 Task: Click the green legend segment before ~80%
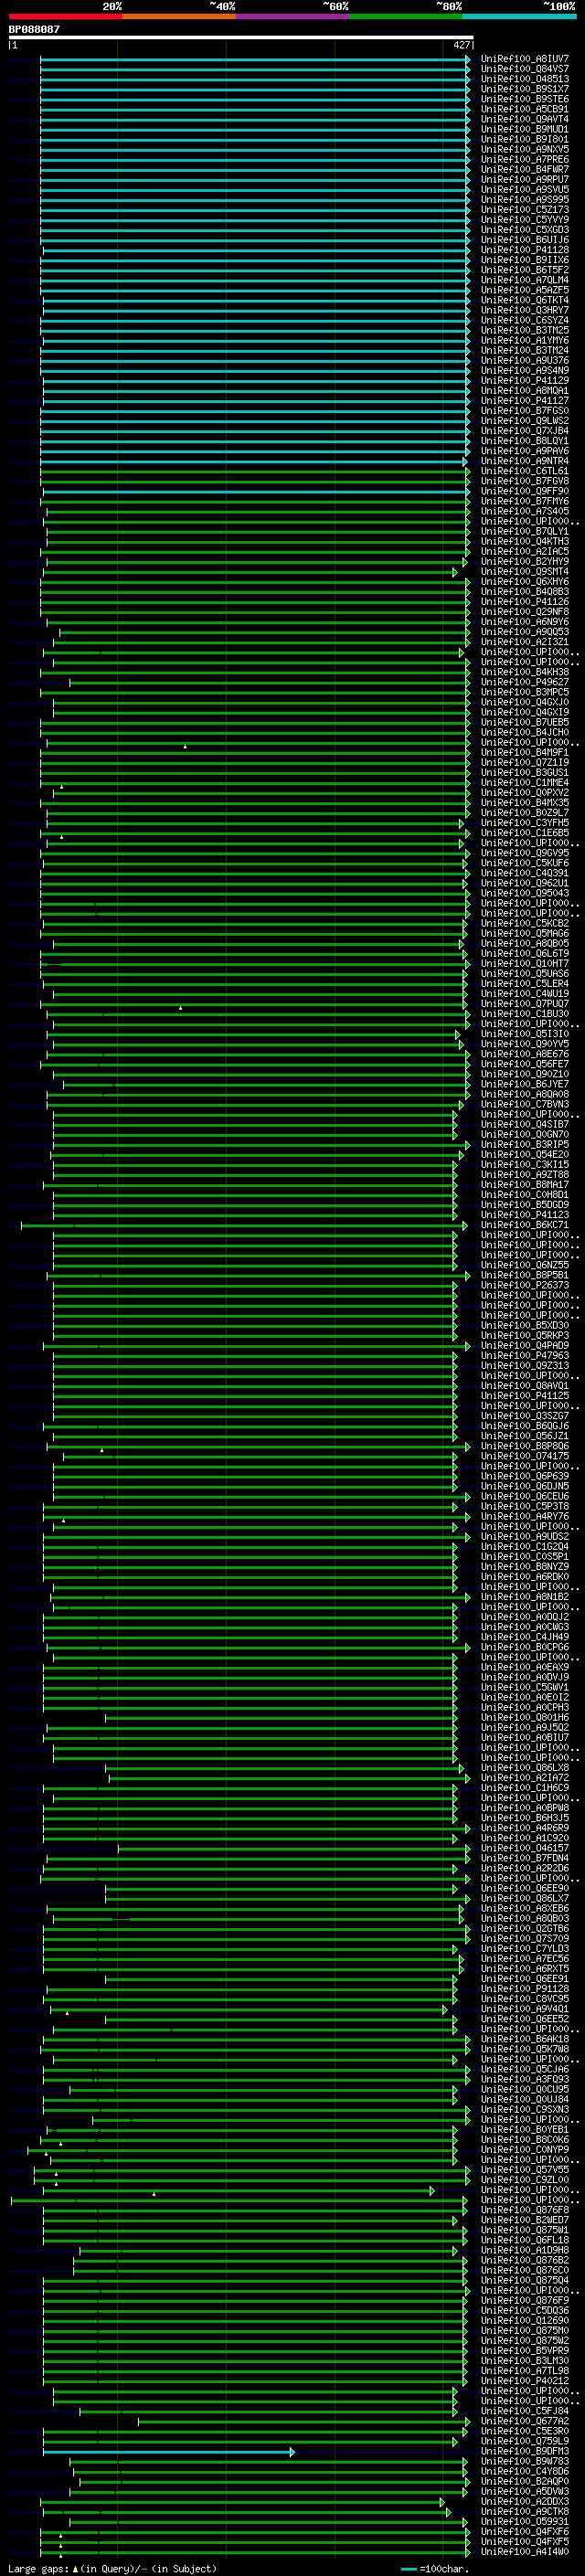(x=406, y=16)
